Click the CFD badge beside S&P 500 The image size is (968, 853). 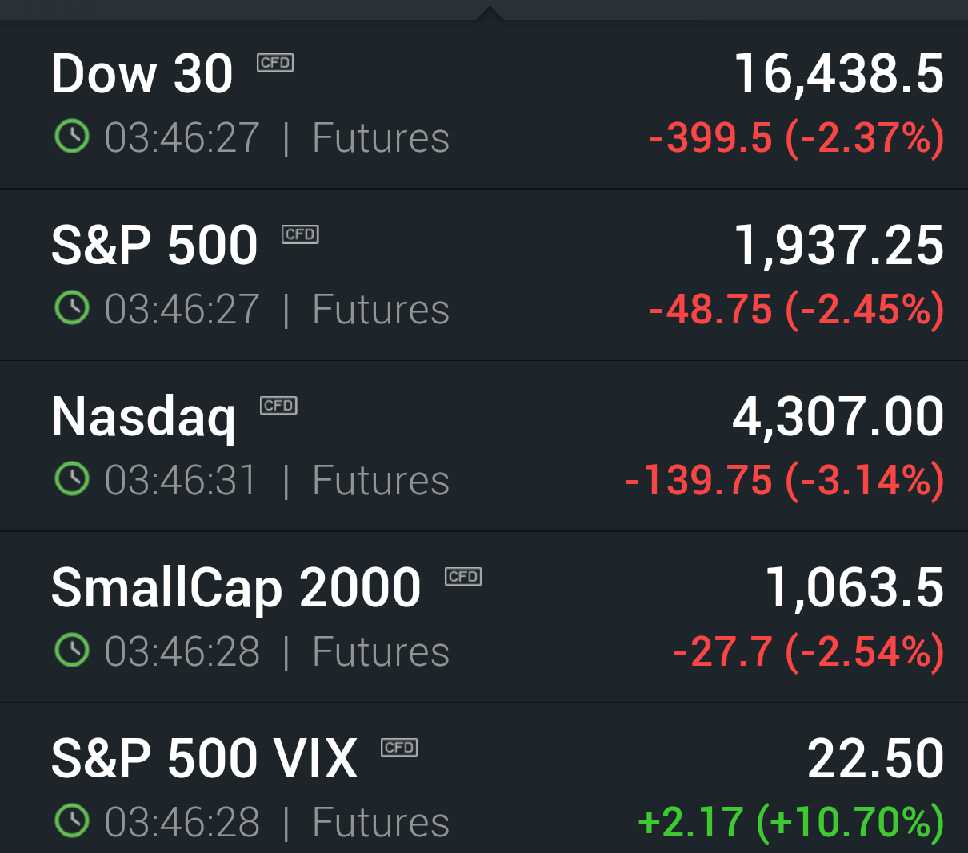(300, 234)
